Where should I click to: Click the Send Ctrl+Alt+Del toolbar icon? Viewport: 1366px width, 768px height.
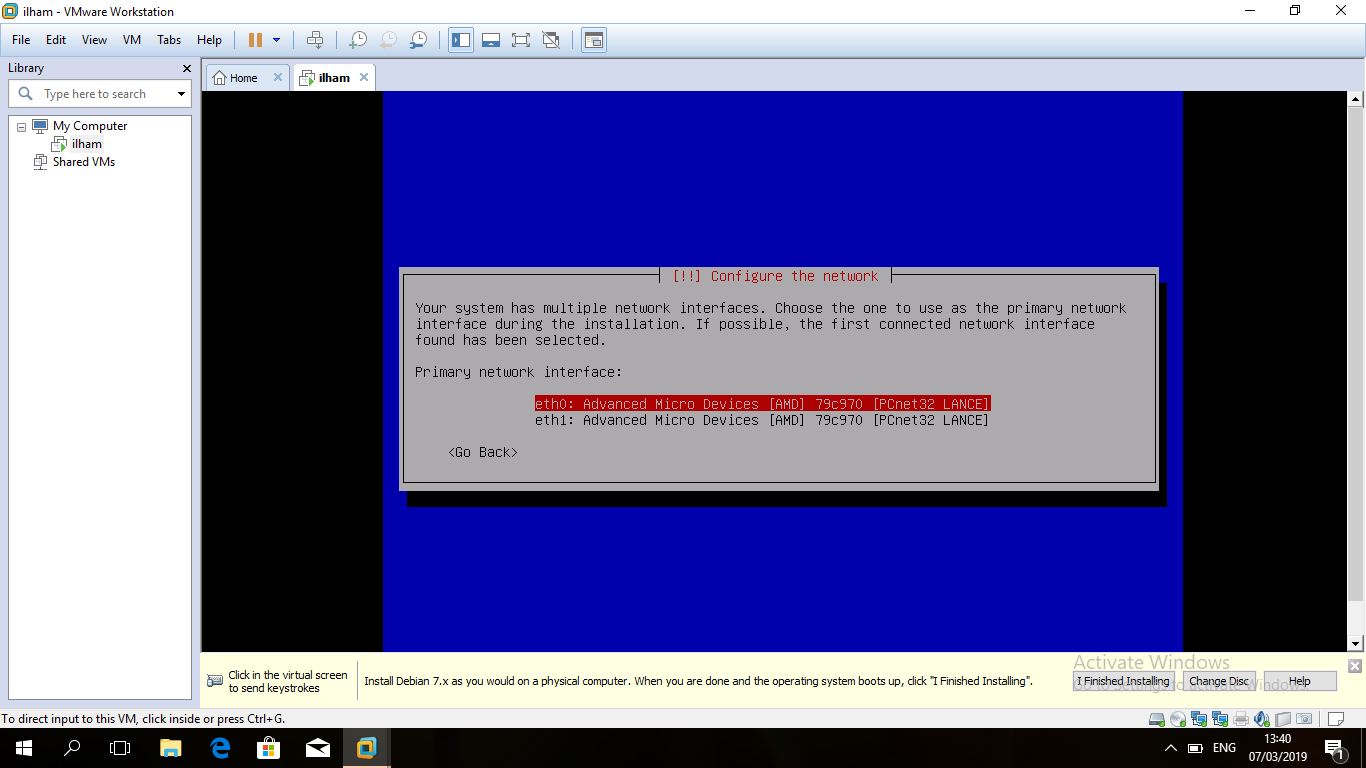315,40
